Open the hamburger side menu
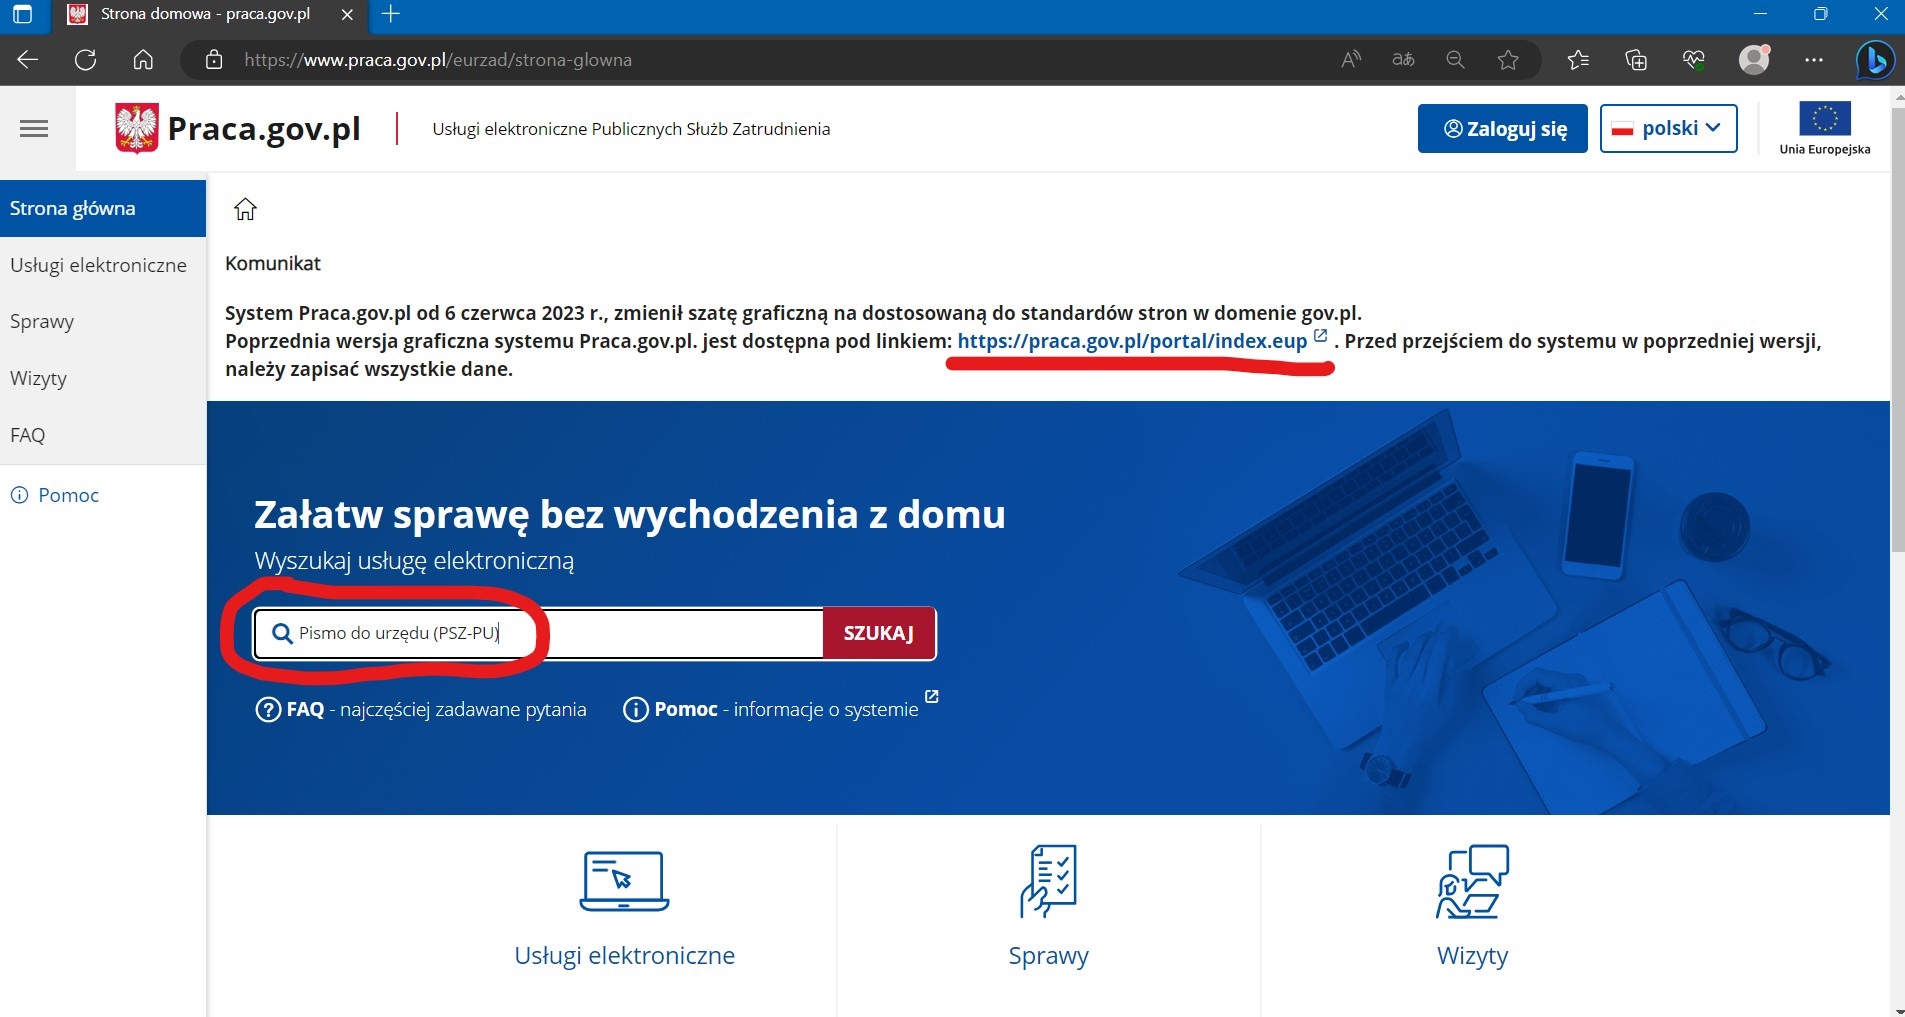The height and width of the screenshot is (1017, 1905). coord(34,128)
